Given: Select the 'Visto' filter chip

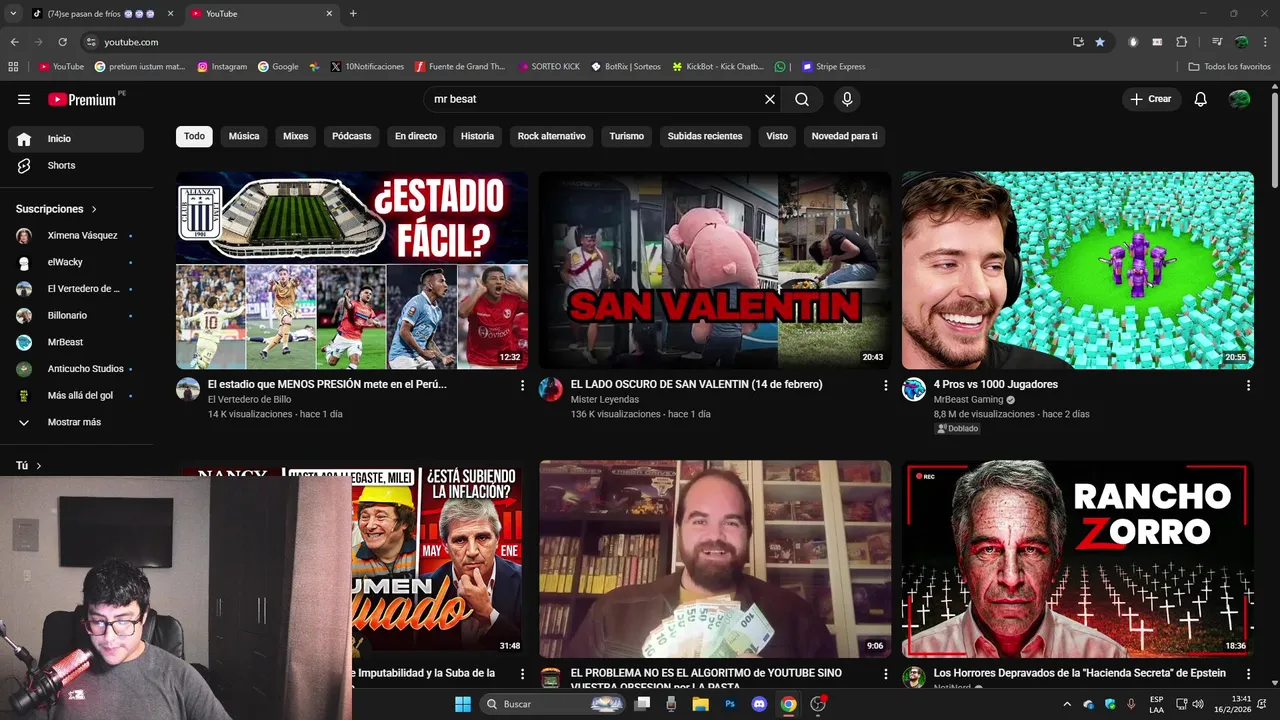Looking at the screenshot, I should (777, 136).
